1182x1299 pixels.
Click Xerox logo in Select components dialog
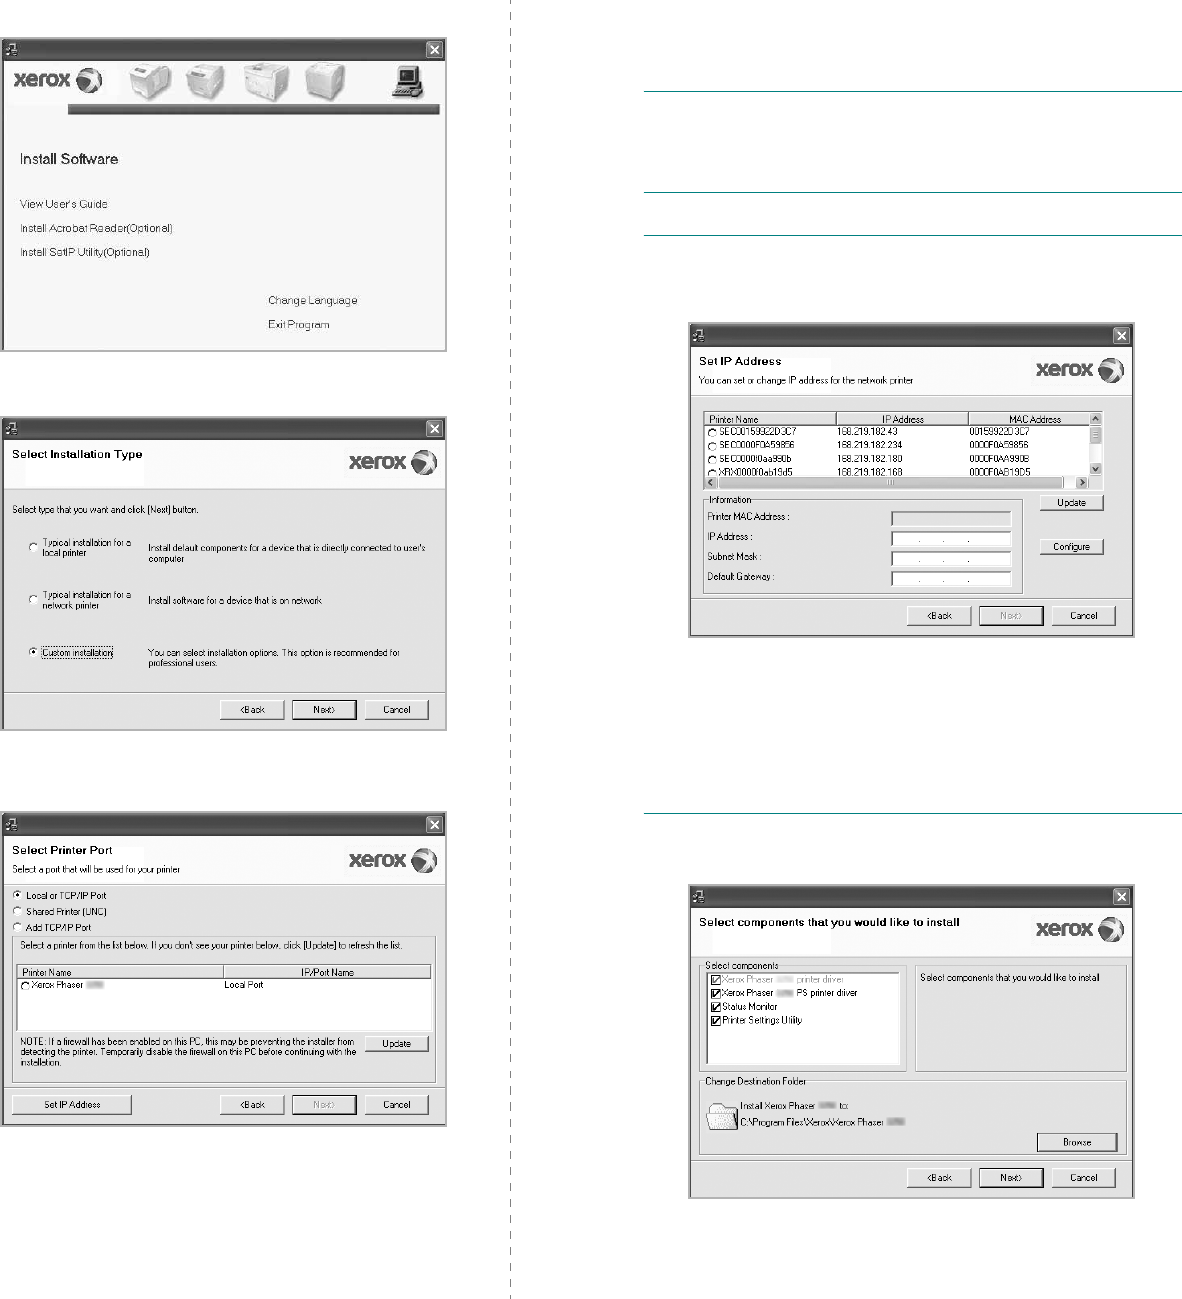[1080, 930]
